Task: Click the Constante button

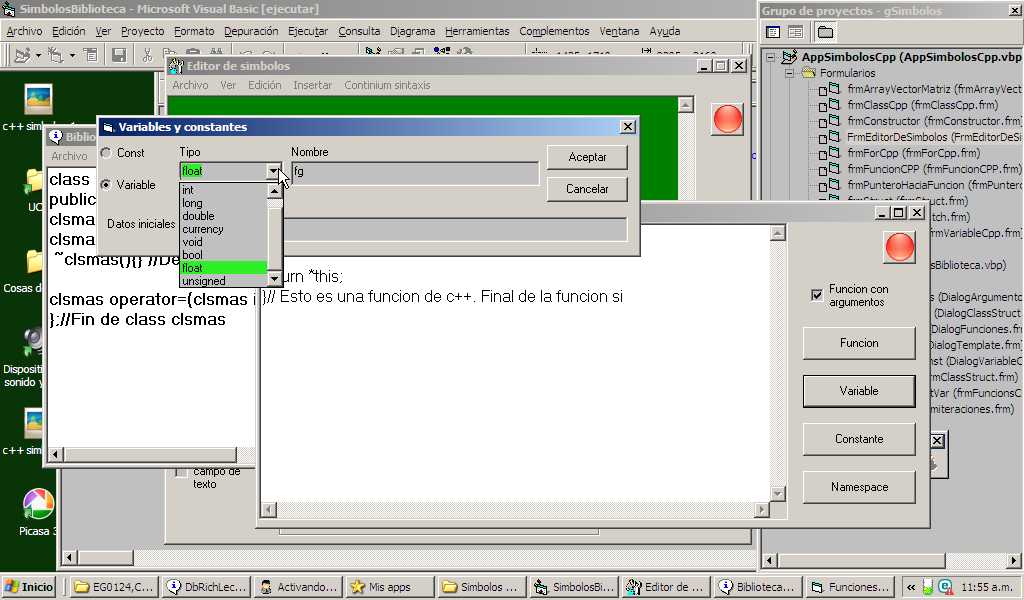Action: 859,439
